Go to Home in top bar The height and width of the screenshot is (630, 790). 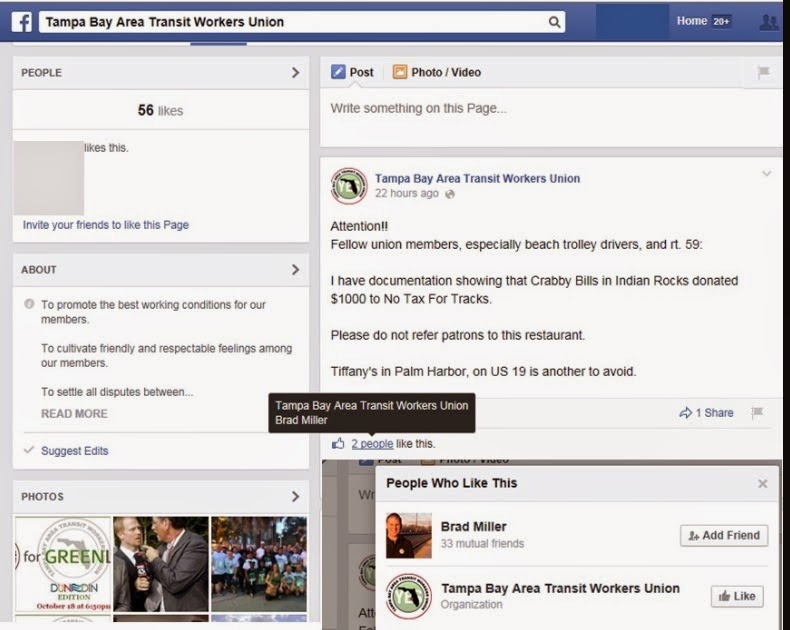pos(691,21)
